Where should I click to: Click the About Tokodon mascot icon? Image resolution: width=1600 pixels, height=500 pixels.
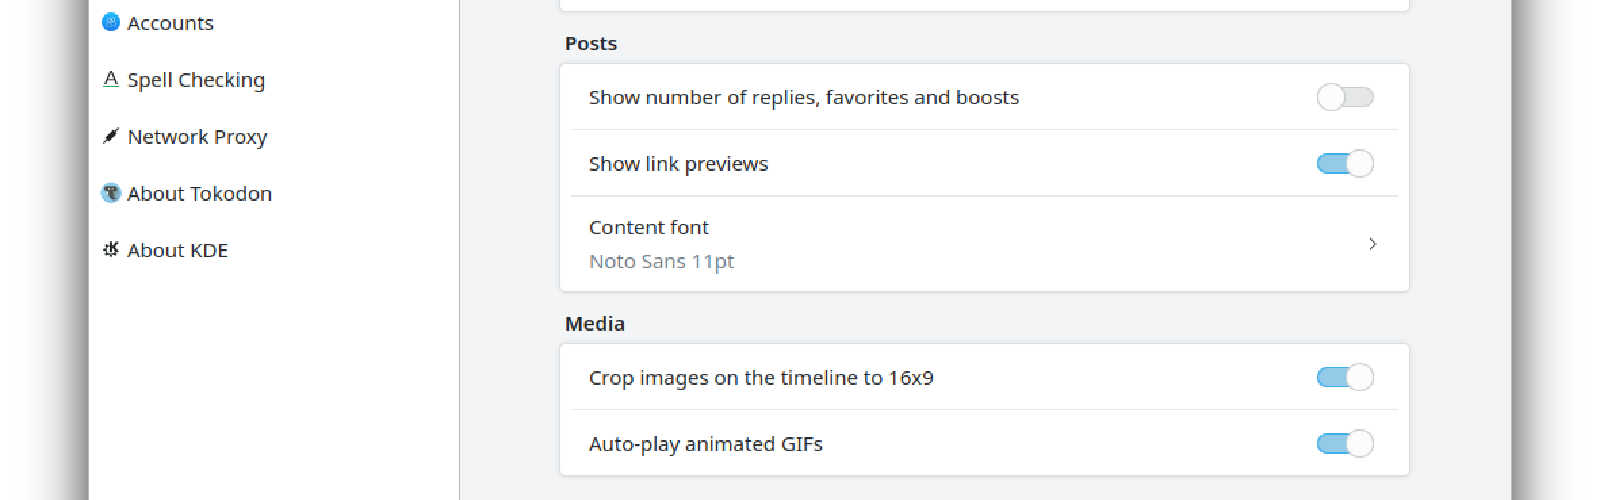click(x=111, y=193)
